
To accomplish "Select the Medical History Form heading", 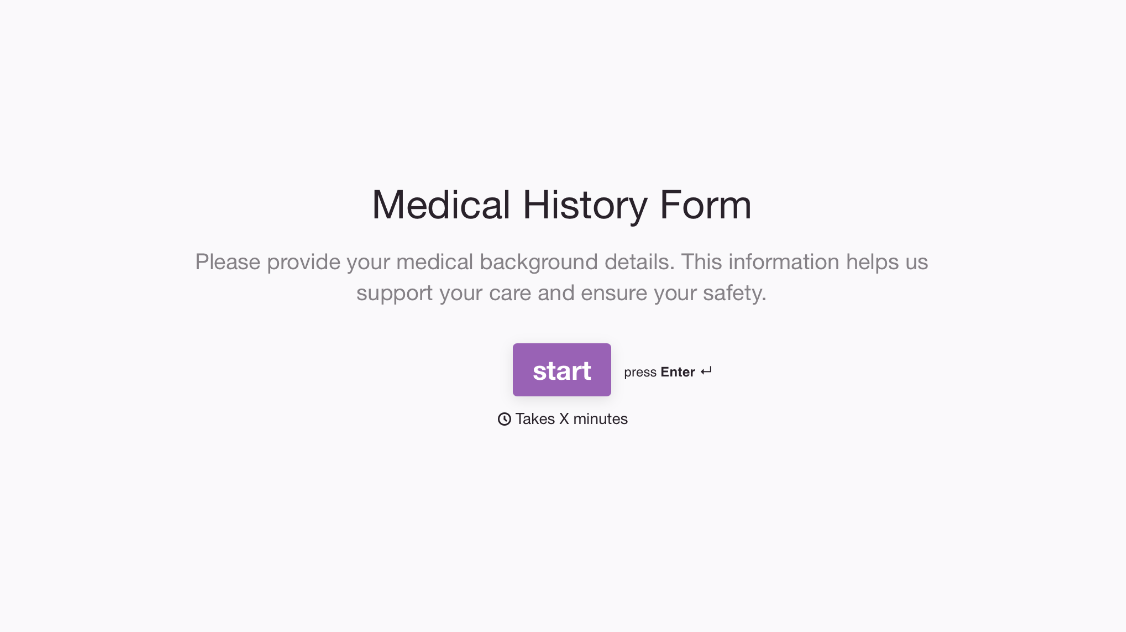I will coord(561,205).
